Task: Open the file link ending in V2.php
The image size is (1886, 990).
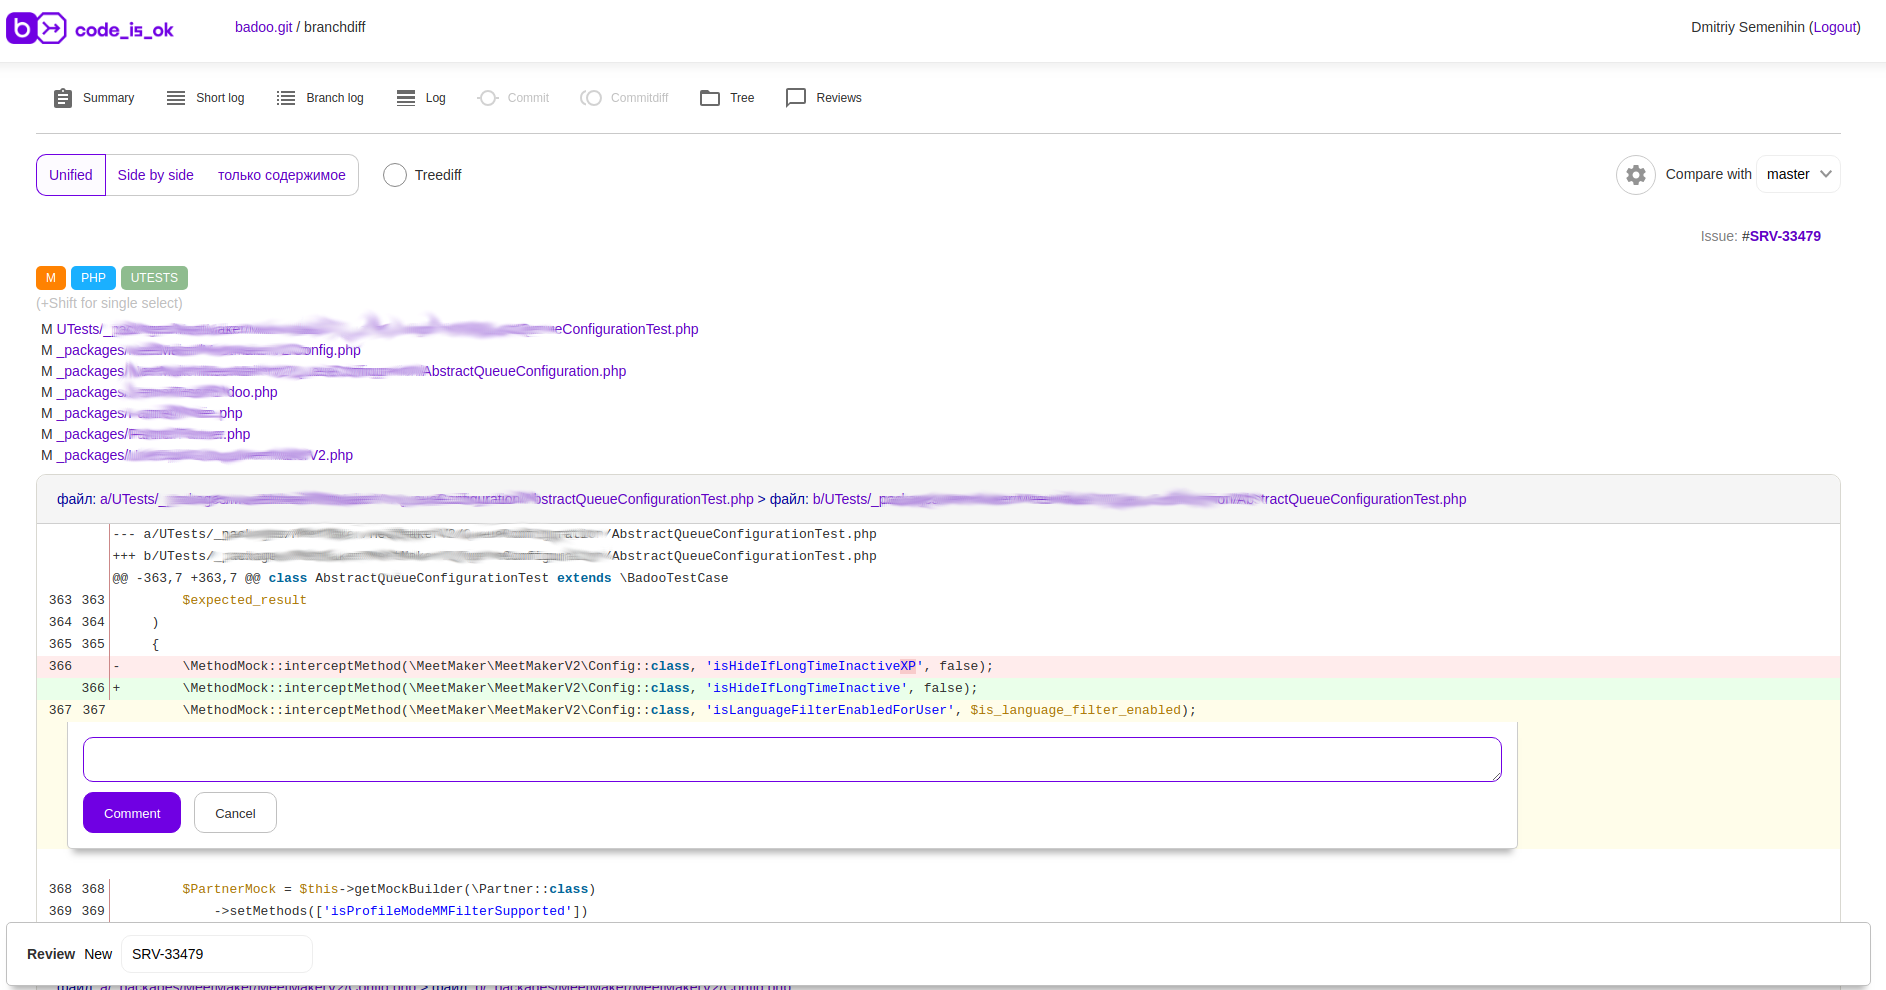Action: pos(204,455)
